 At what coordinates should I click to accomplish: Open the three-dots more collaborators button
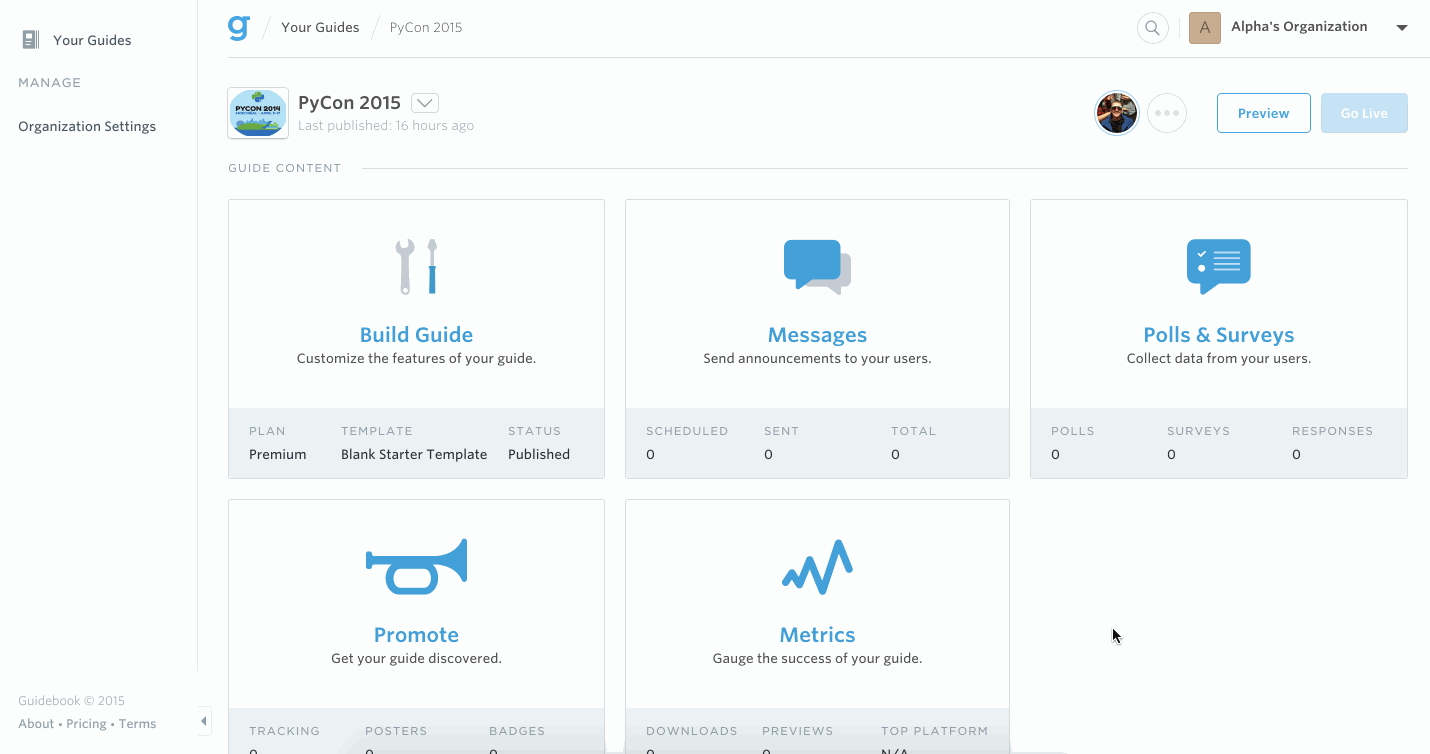pyautogui.click(x=1167, y=113)
